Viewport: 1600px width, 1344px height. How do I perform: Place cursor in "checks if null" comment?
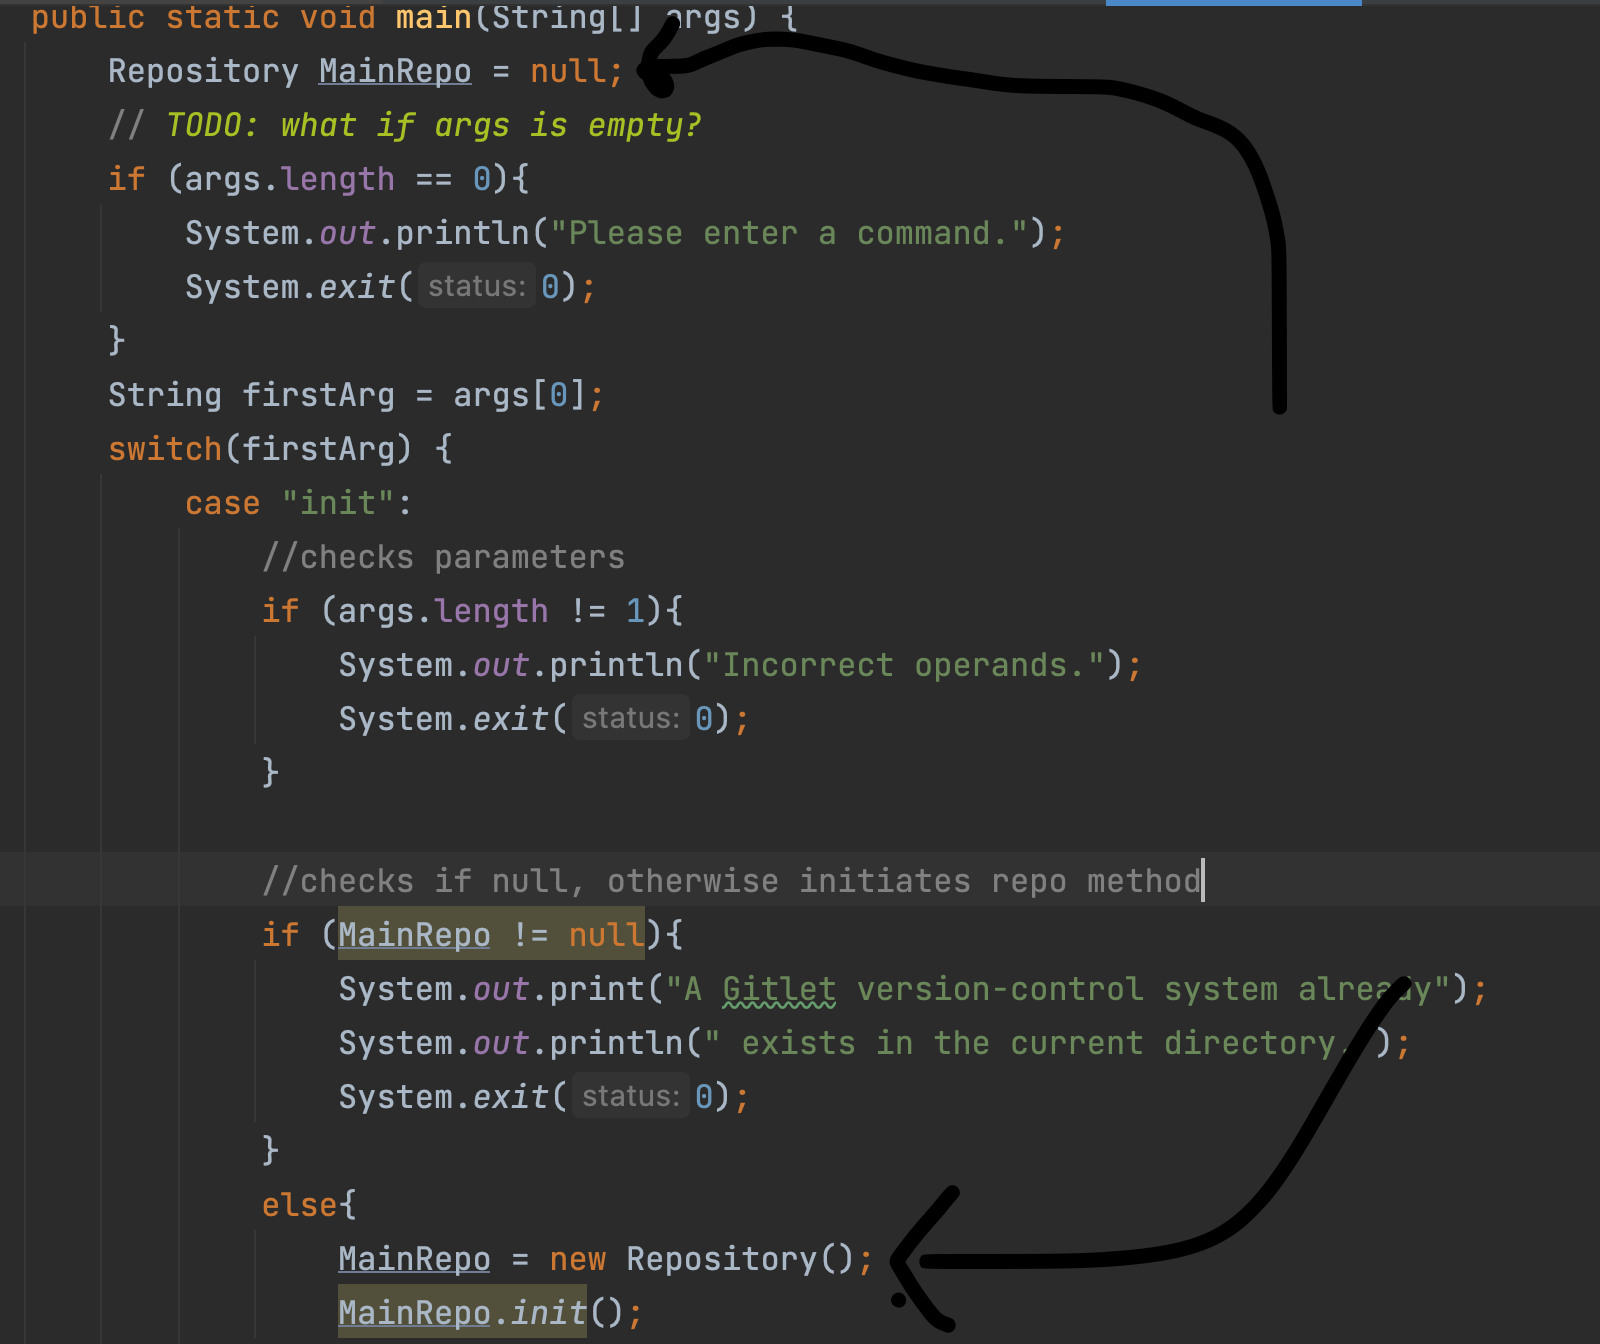[730, 881]
